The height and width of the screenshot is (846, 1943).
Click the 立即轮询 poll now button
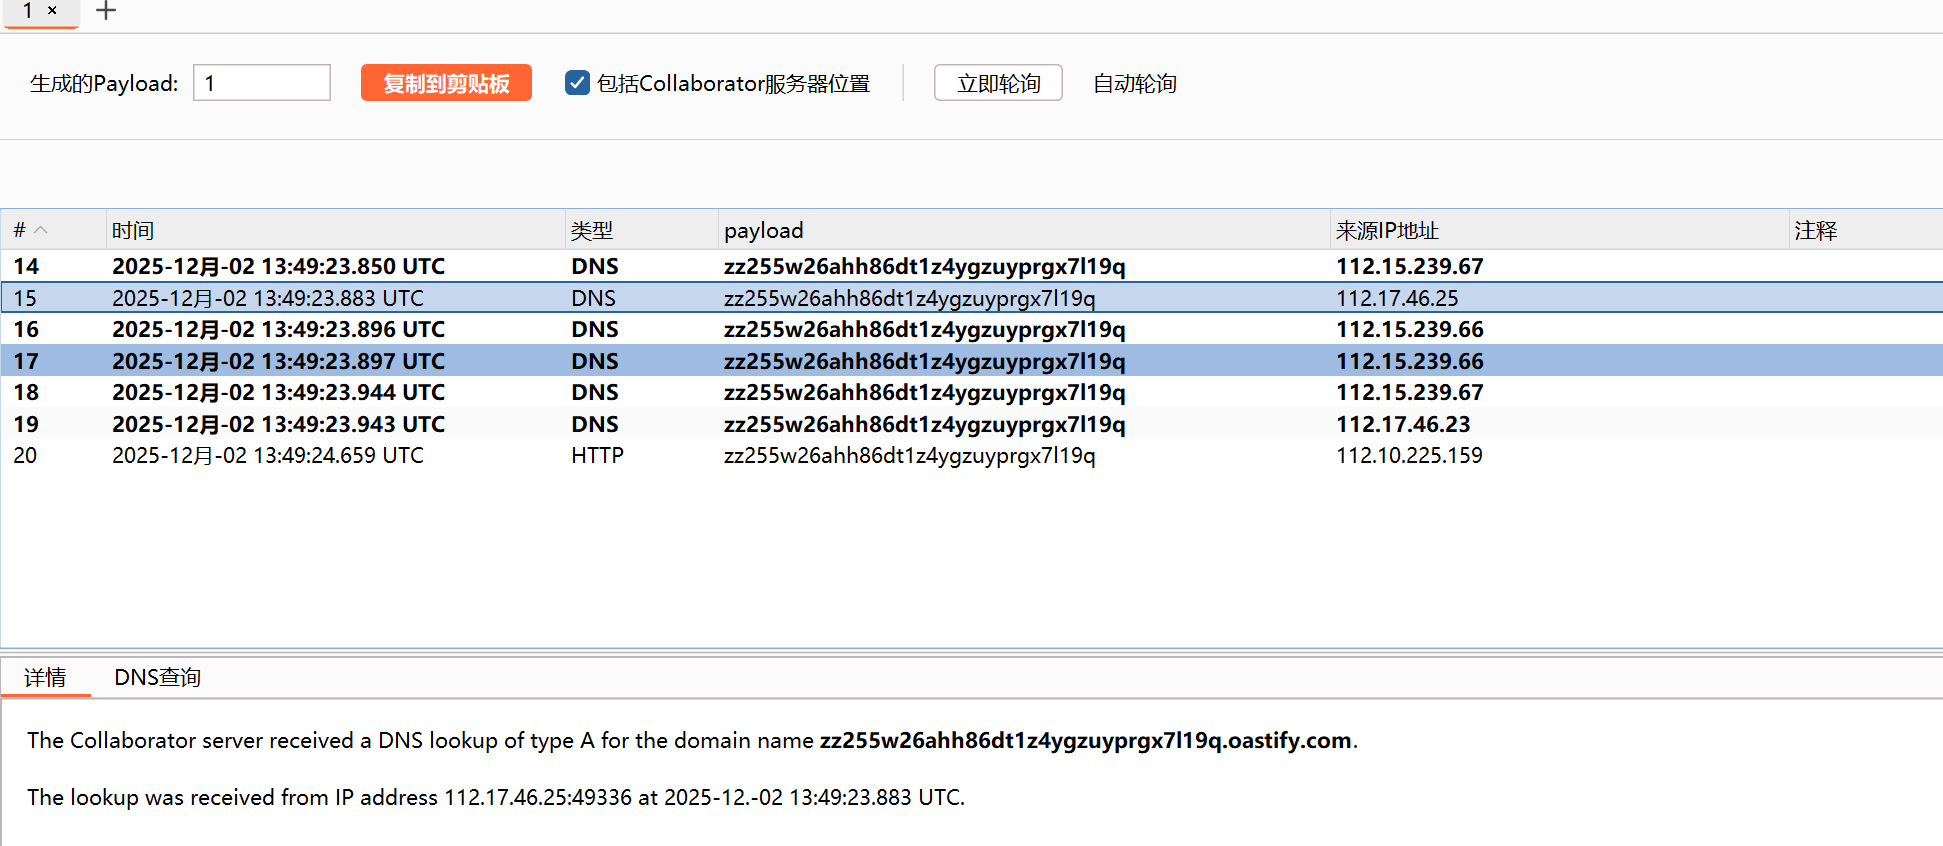click(x=997, y=83)
